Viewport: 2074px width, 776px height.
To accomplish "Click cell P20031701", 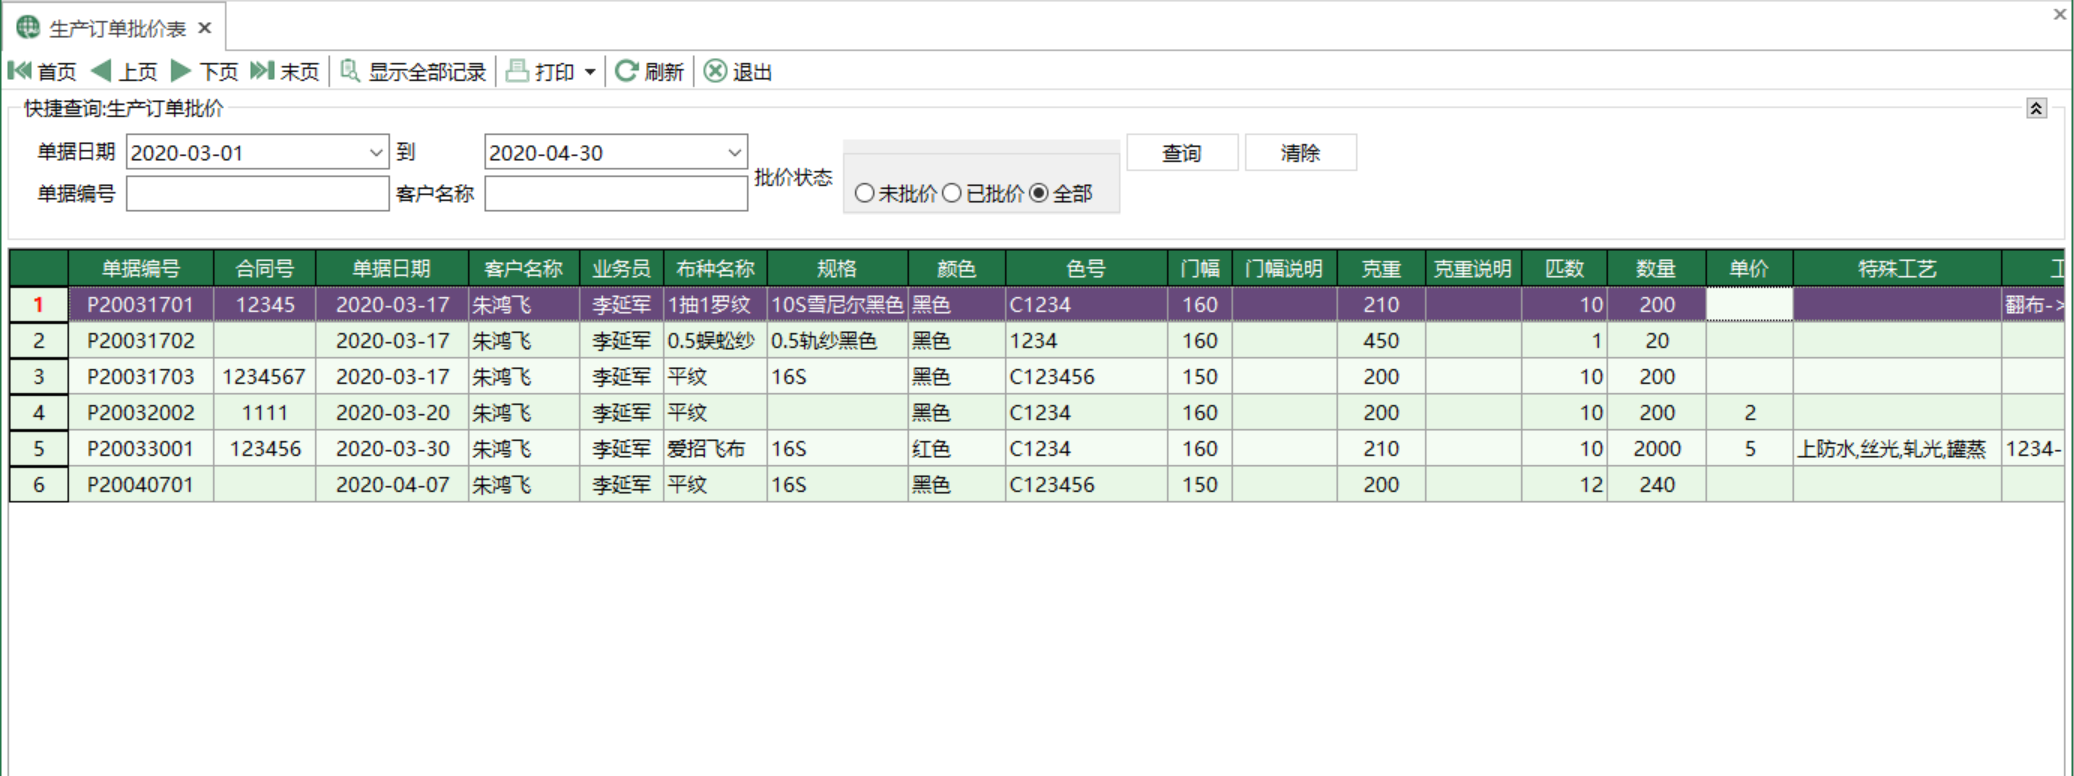I will tap(141, 304).
